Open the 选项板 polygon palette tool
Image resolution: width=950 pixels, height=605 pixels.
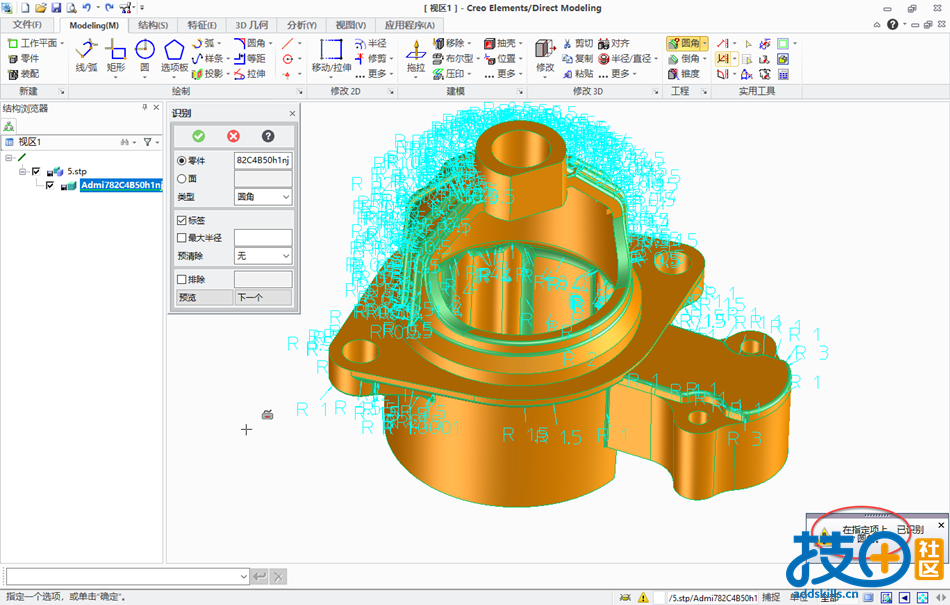174,56
